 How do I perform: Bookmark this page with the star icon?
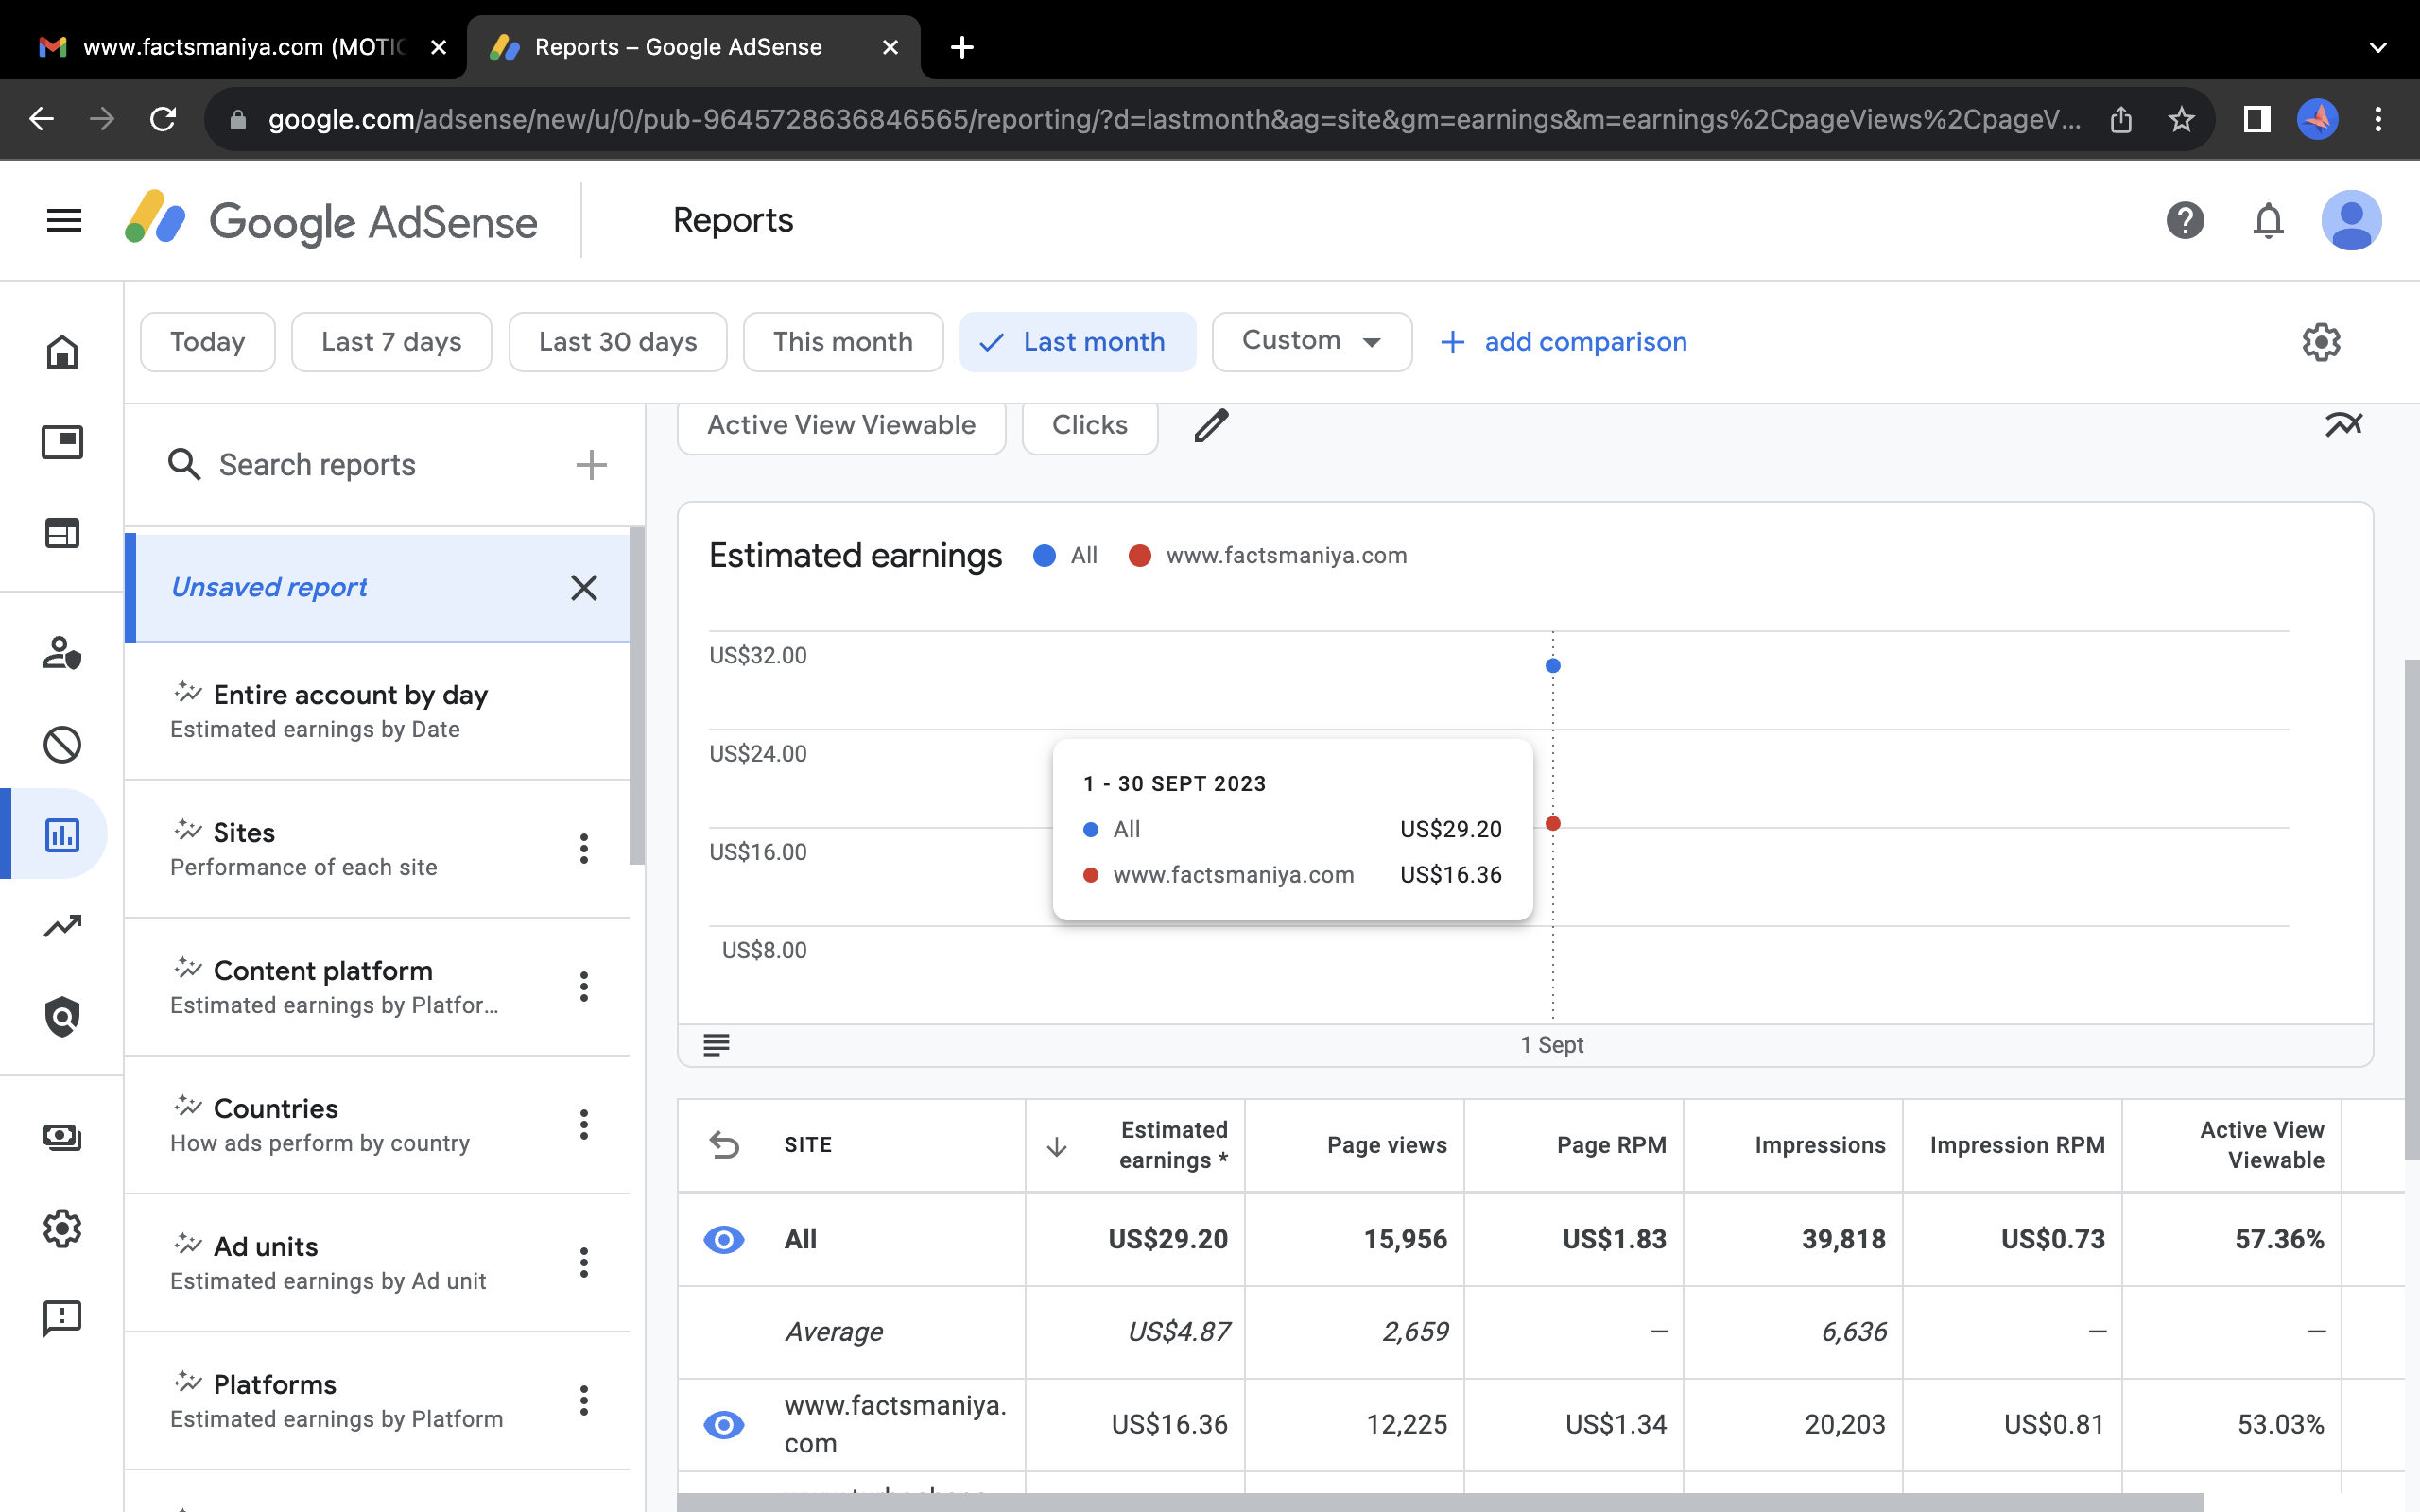coord(2181,120)
